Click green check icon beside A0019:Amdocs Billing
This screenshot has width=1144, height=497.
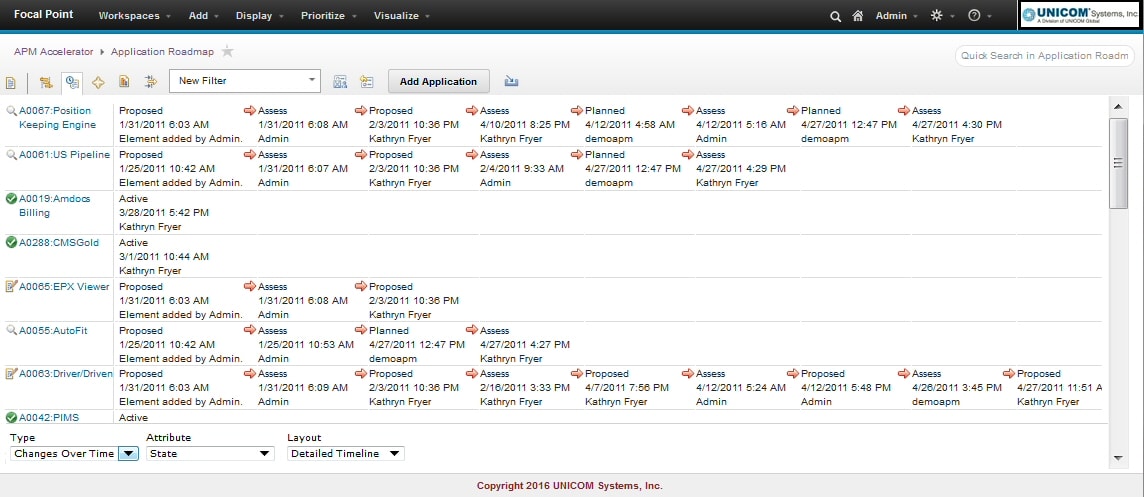pos(11,199)
